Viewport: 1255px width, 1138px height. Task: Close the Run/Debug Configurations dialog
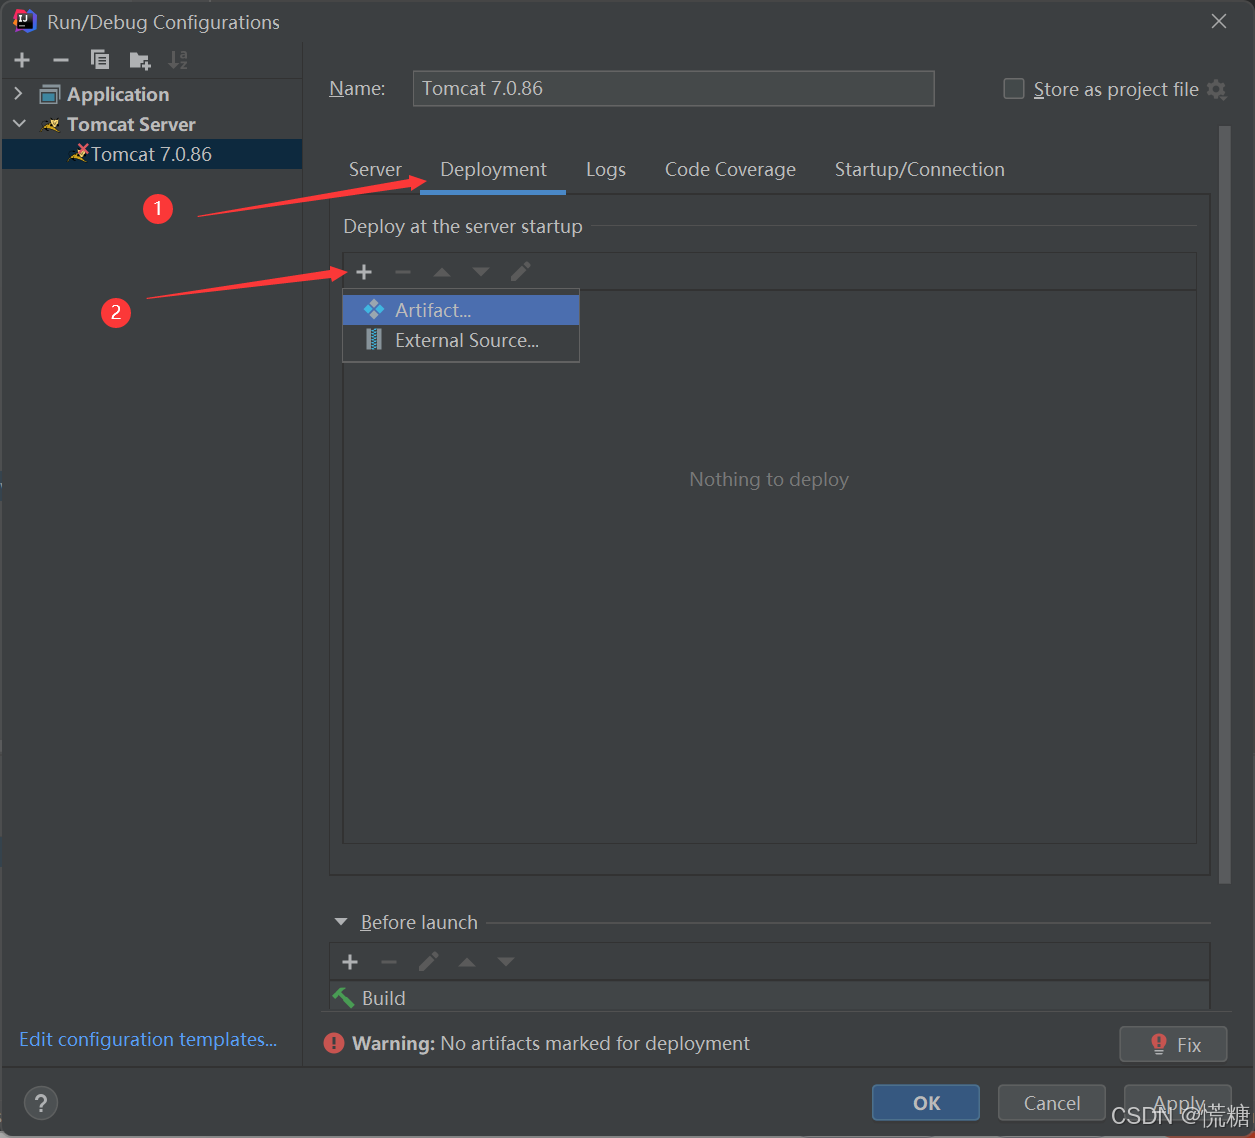(1219, 21)
